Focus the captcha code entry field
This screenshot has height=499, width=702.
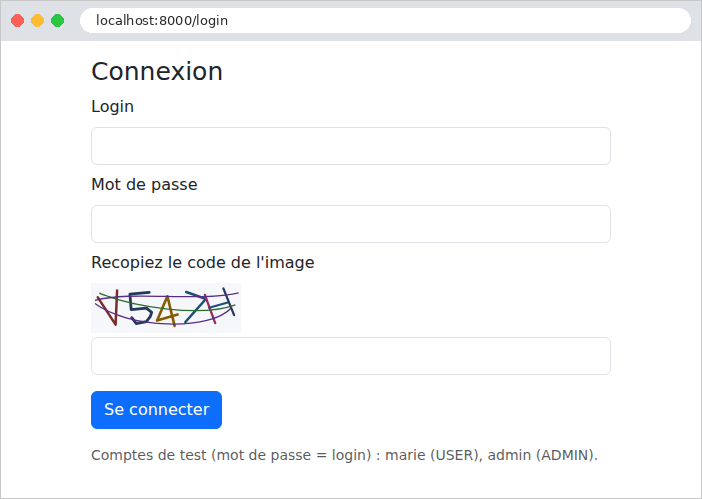pyautogui.click(x=351, y=356)
